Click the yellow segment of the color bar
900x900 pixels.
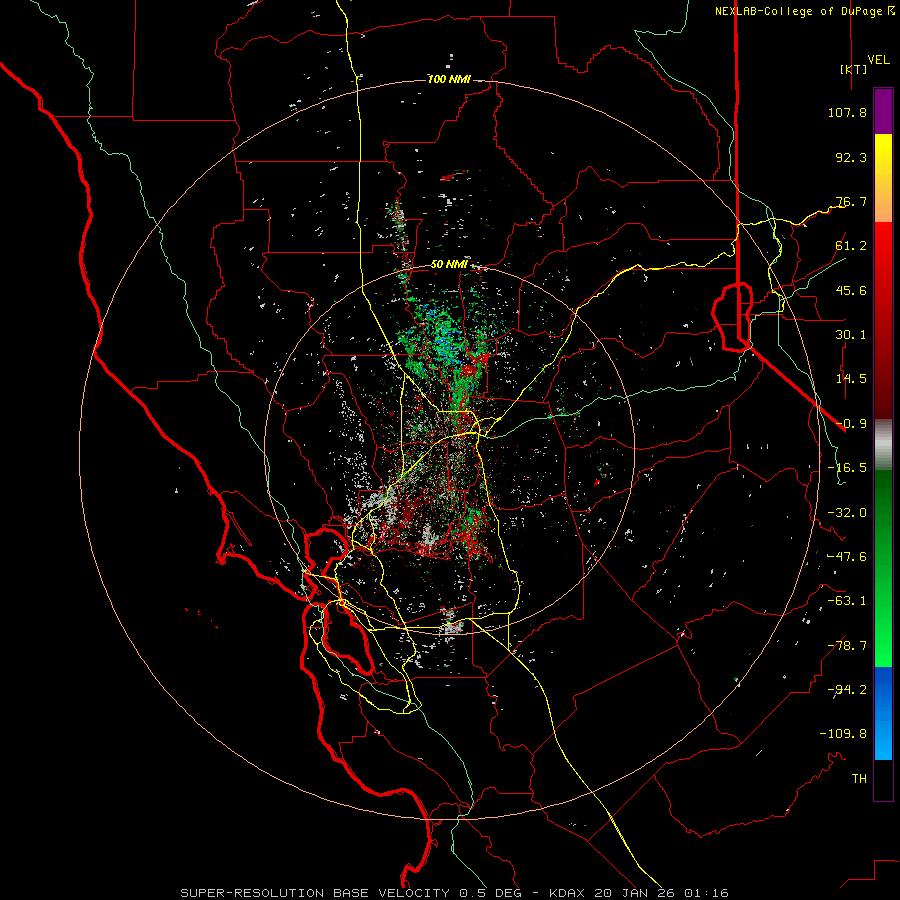(883, 177)
